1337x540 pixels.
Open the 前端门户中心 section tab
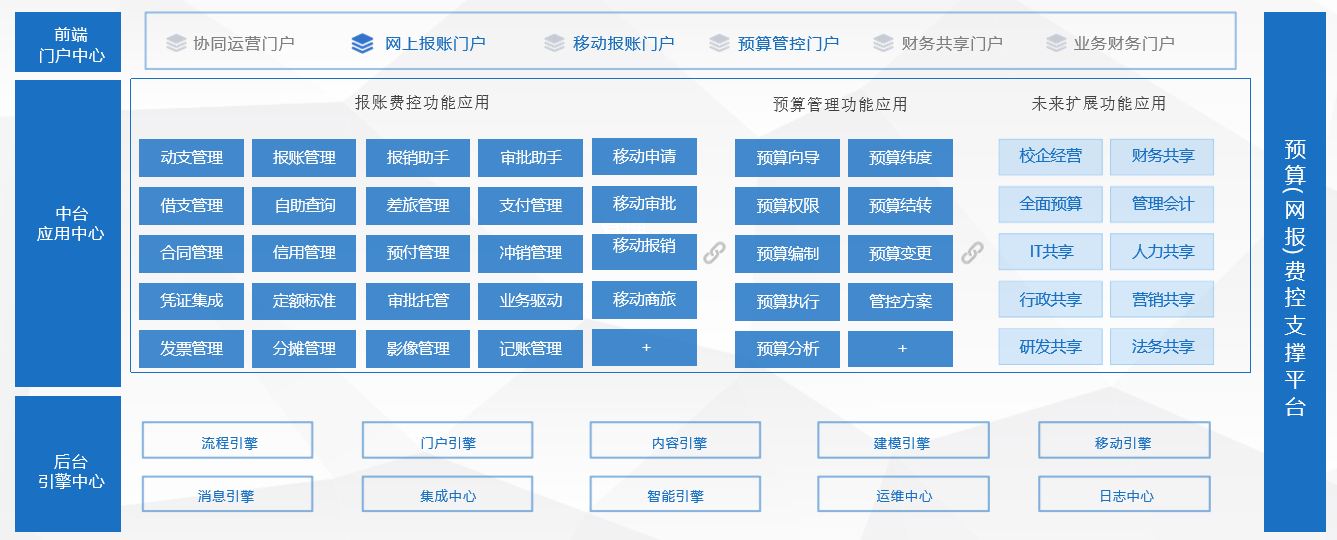69,43
